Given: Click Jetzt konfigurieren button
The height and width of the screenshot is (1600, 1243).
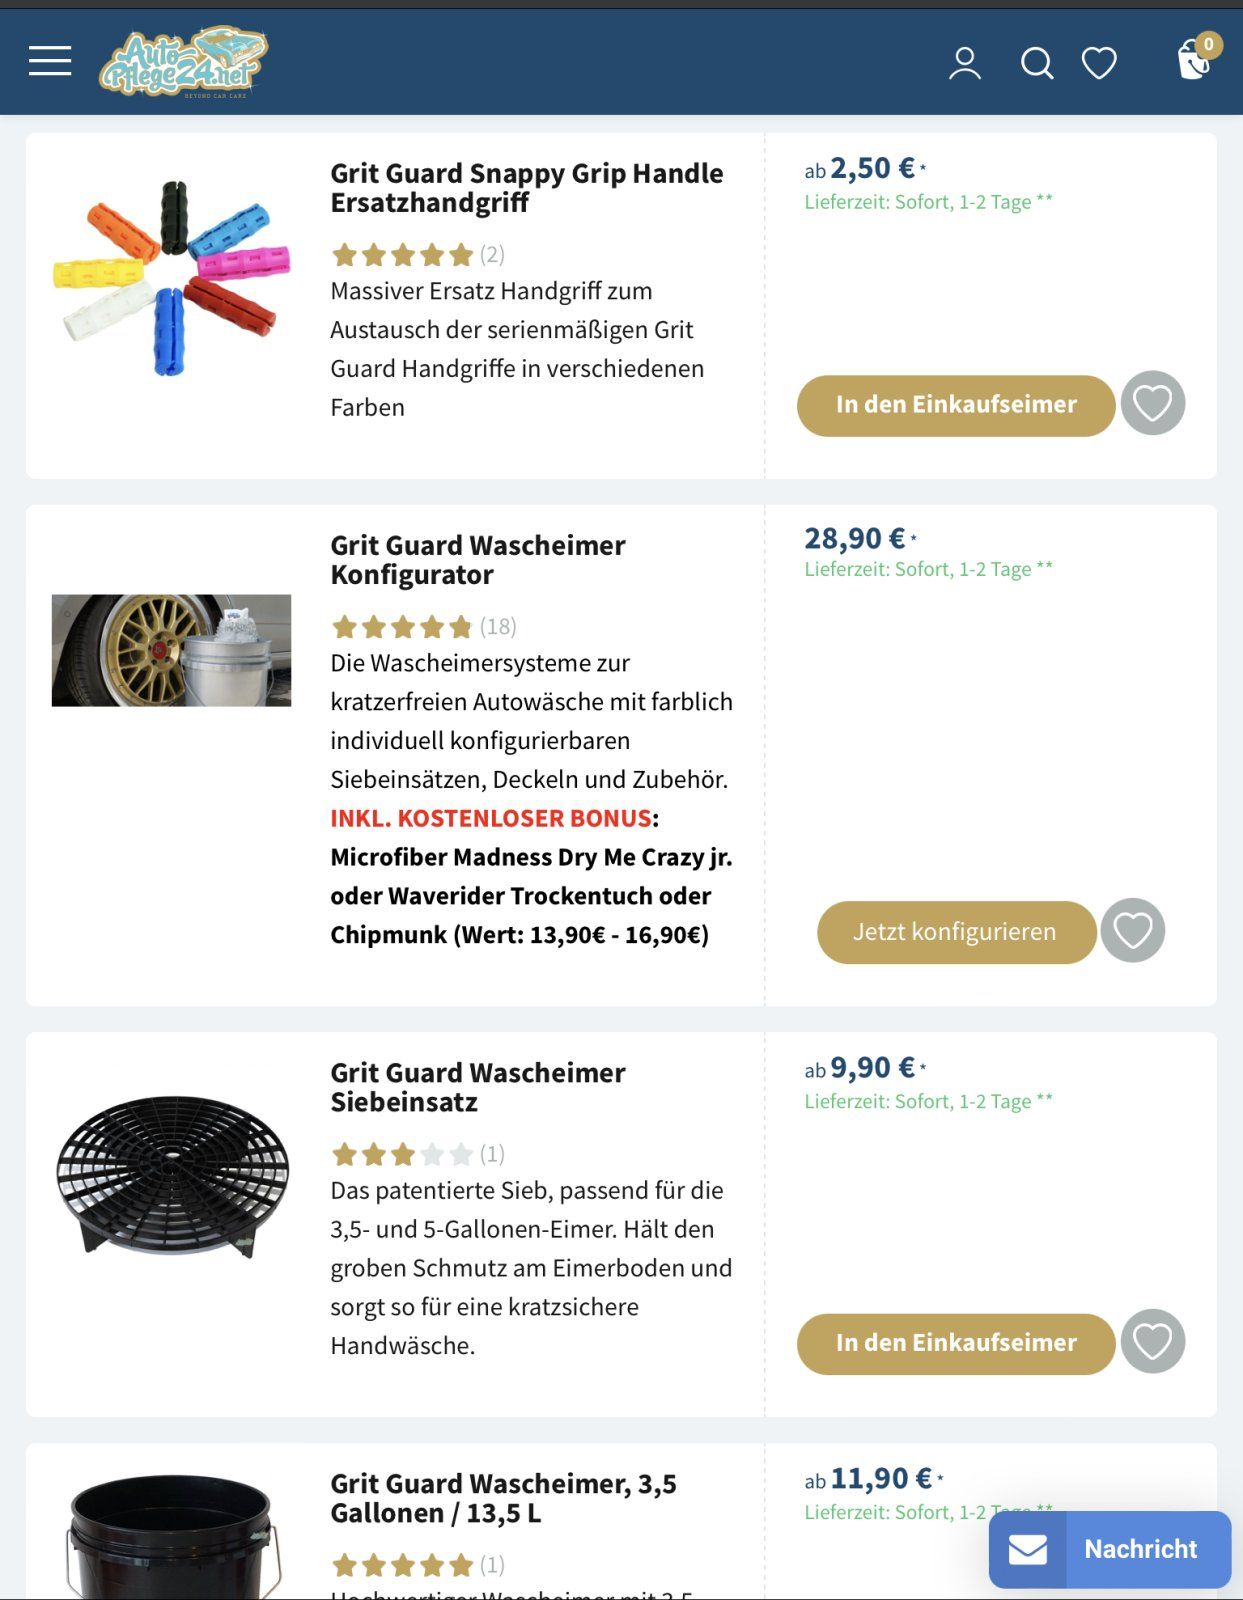Looking at the screenshot, I should click(955, 932).
